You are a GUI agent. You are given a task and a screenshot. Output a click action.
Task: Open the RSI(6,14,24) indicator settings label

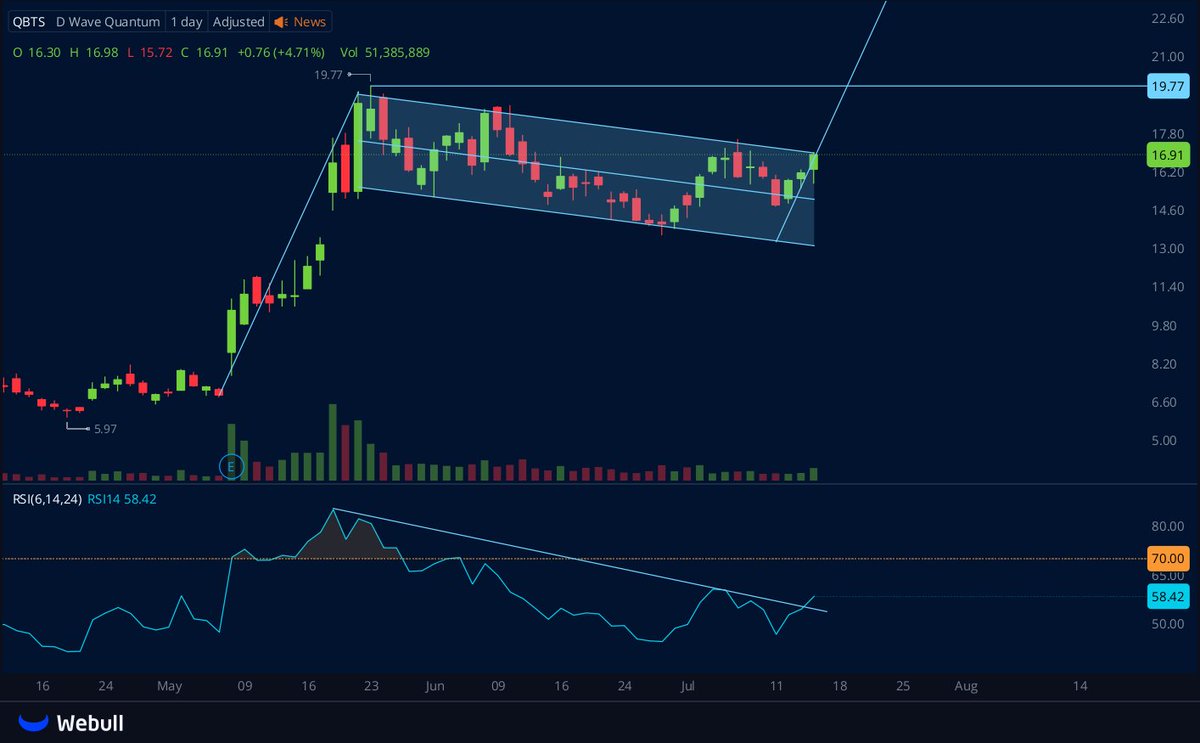(x=46, y=499)
